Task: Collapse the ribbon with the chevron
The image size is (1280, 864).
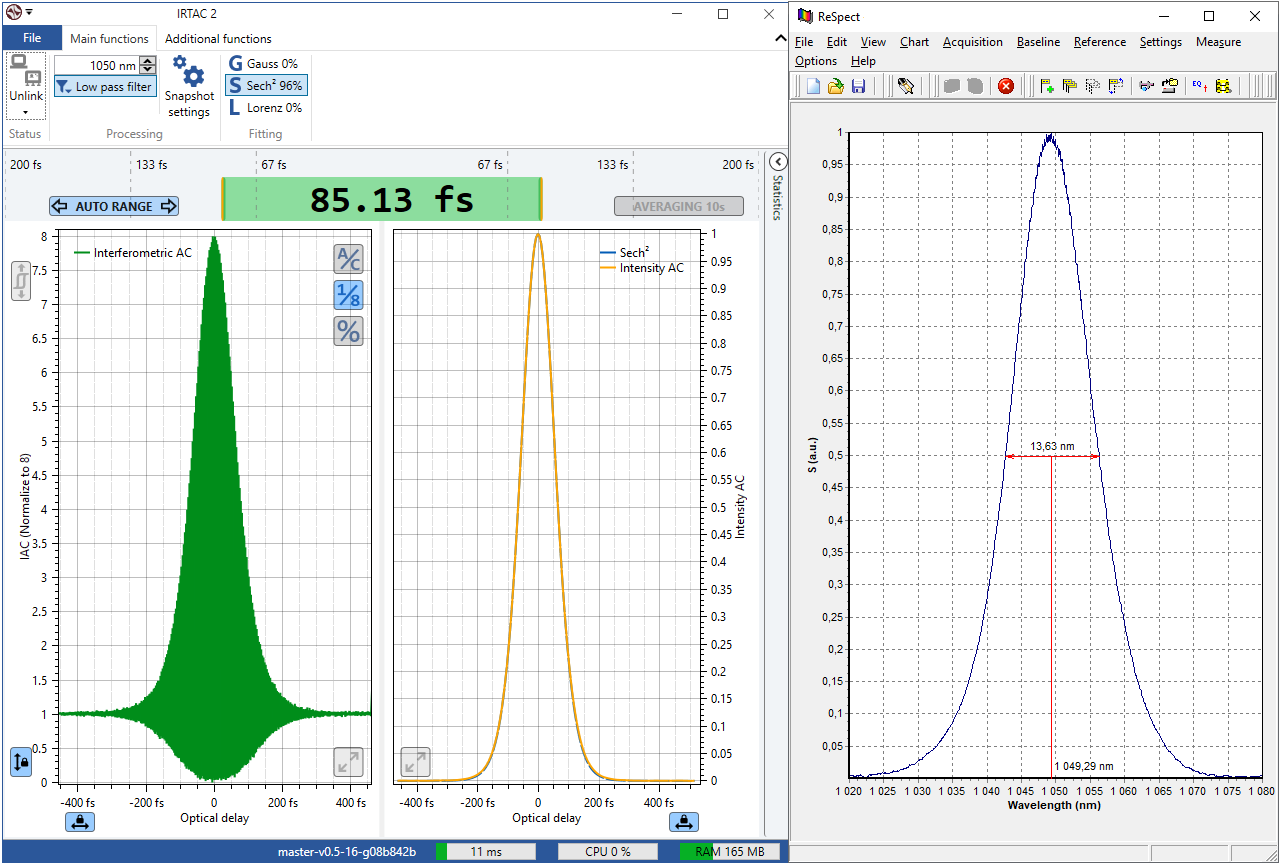Action: (780, 38)
